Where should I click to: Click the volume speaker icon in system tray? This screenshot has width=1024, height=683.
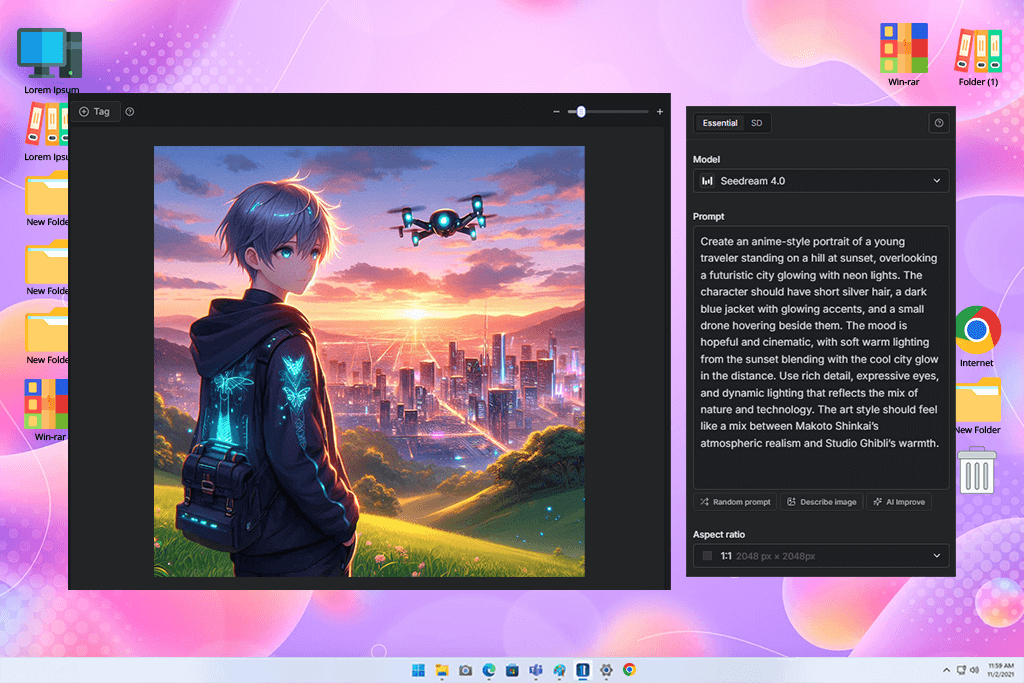point(974,670)
